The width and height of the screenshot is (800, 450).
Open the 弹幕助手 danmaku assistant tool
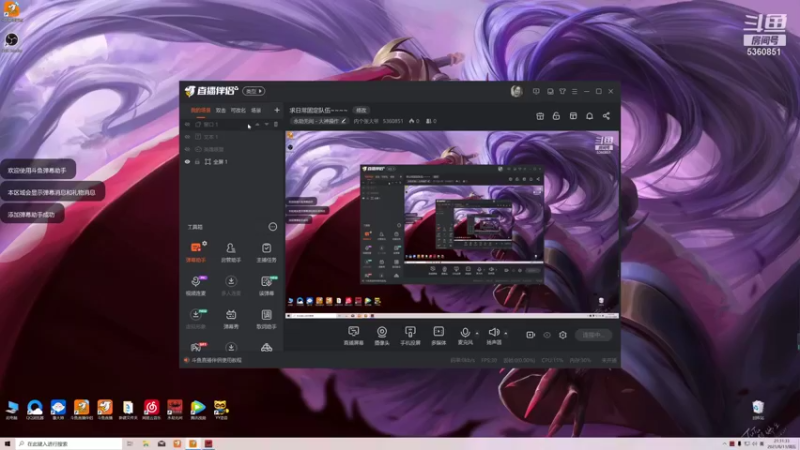[x=195, y=252]
